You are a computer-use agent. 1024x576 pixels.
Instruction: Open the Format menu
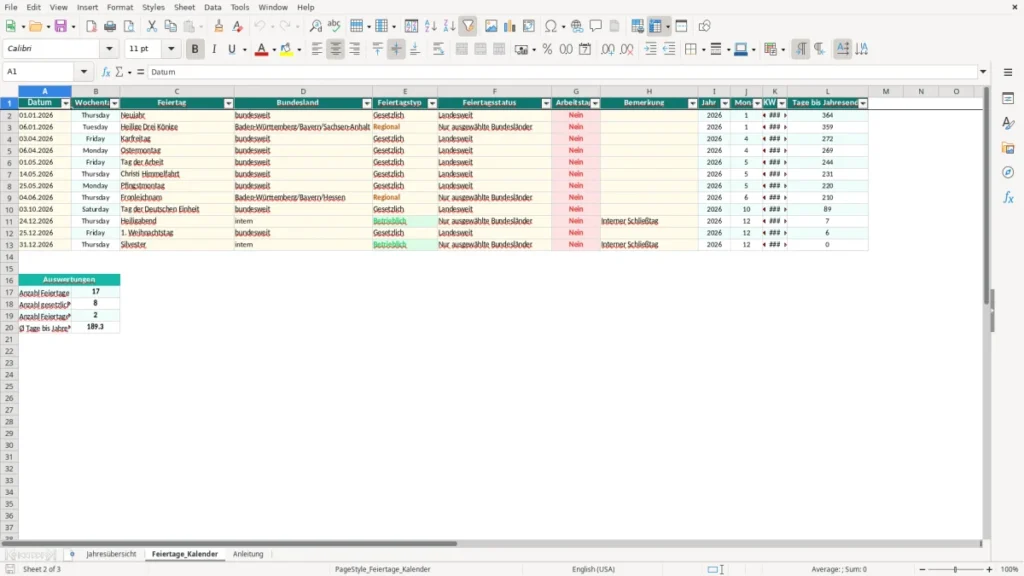[x=120, y=7]
